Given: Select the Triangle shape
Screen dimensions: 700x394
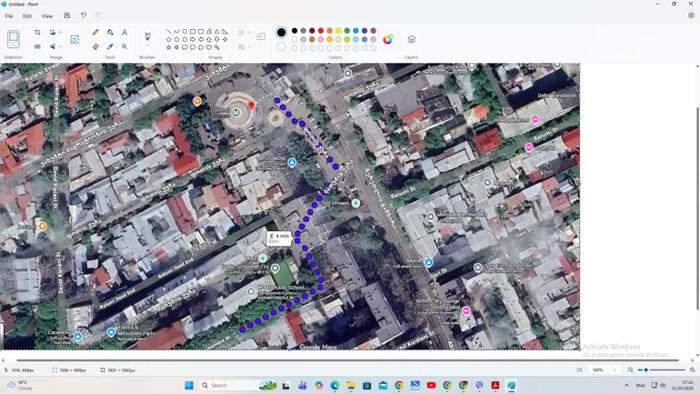Looking at the screenshot, I should click(x=217, y=32).
